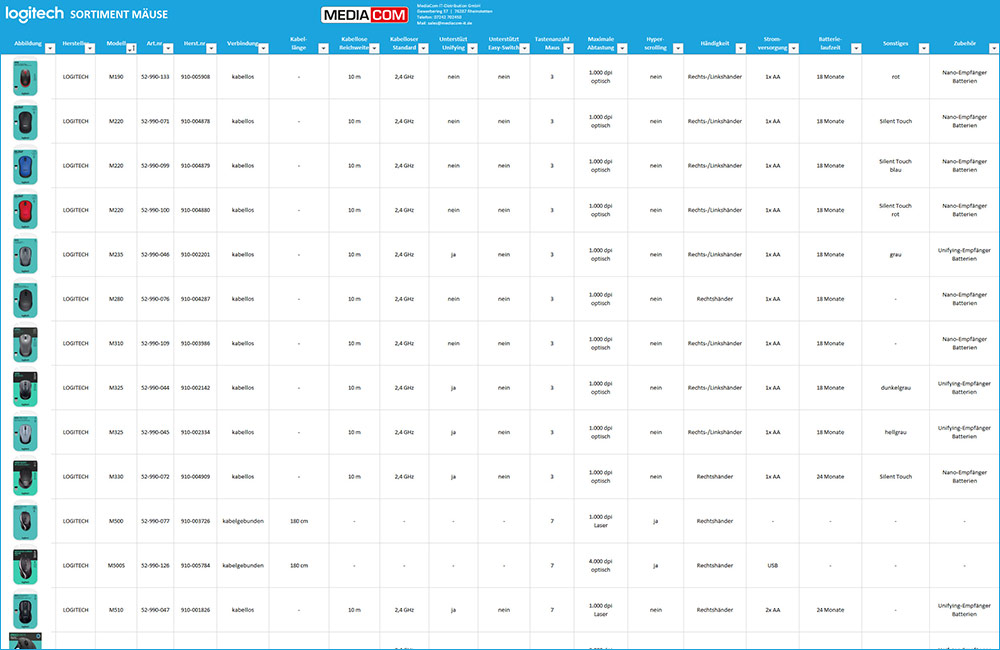Viewport: 1000px width, 650px height.
Task: Click the Logitech logo in the header
Action: pos(35,14)
